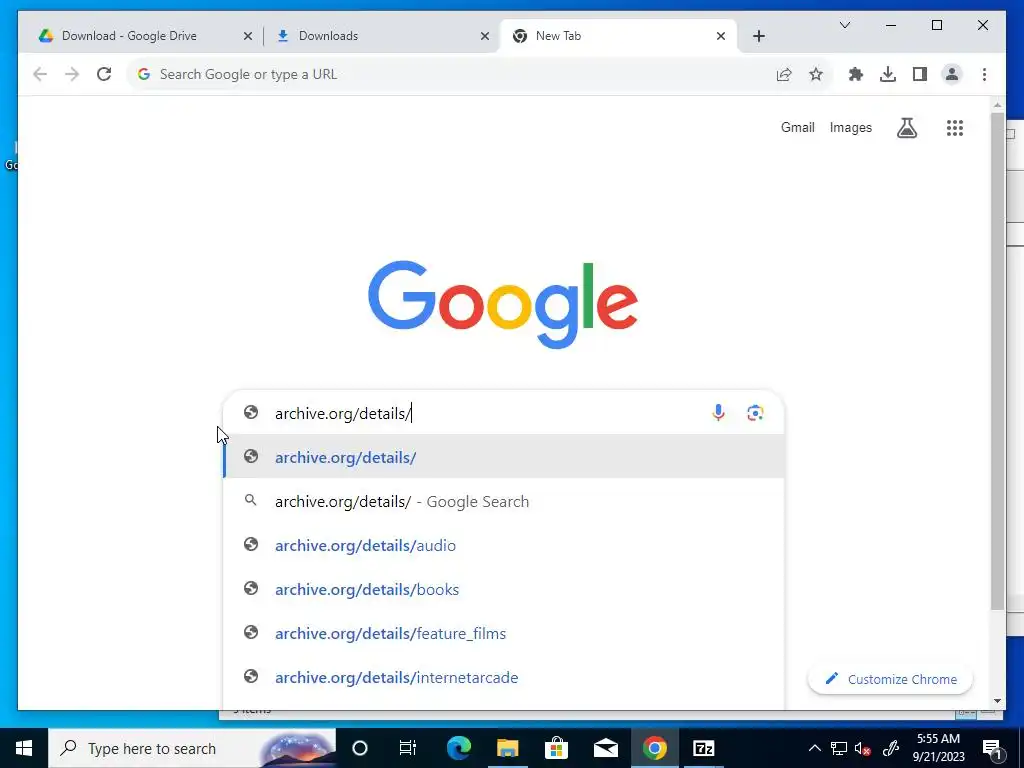Image resolution: width=1024 pixels, height=768 pixels.
Task: Open the taskbar clock showing 5:55 AM
Action: coord(938,748)
